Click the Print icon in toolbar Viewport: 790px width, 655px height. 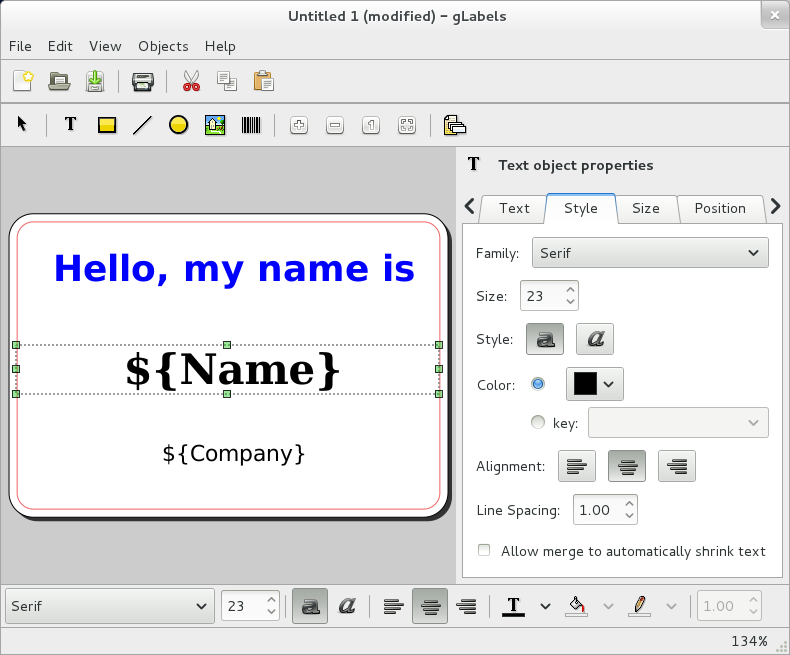click(x=143, y=81)
